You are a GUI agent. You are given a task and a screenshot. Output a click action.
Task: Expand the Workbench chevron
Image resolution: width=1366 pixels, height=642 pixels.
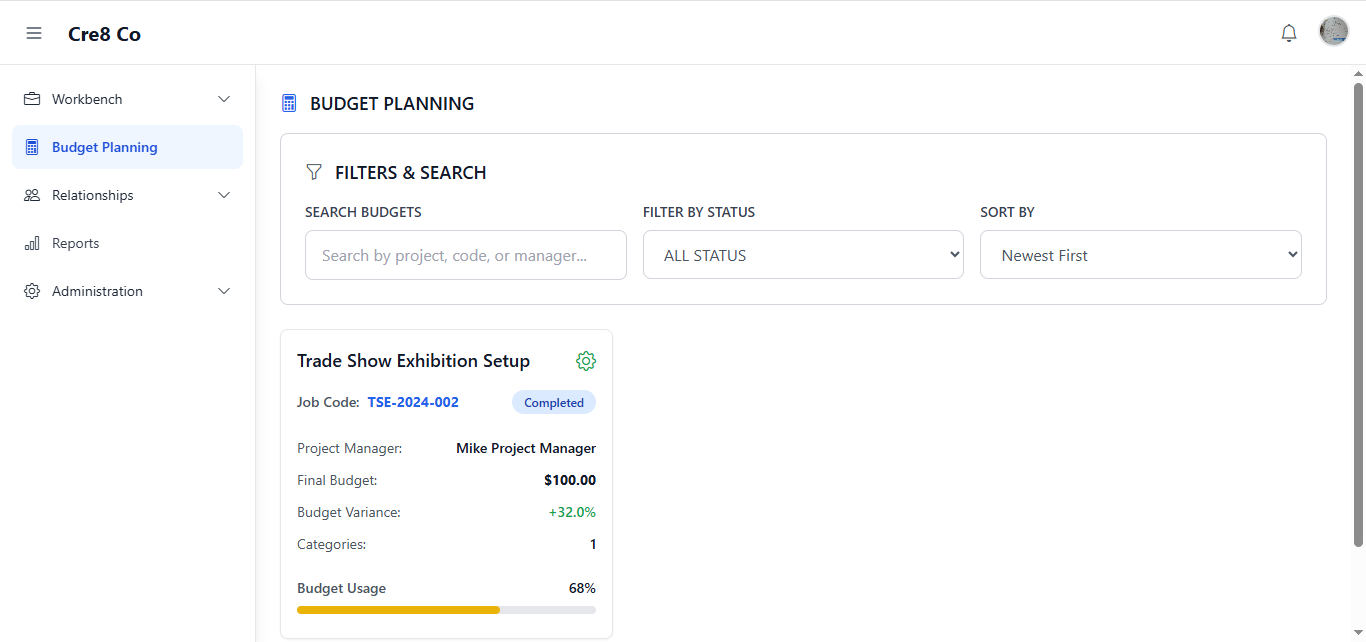click(224, 99)
